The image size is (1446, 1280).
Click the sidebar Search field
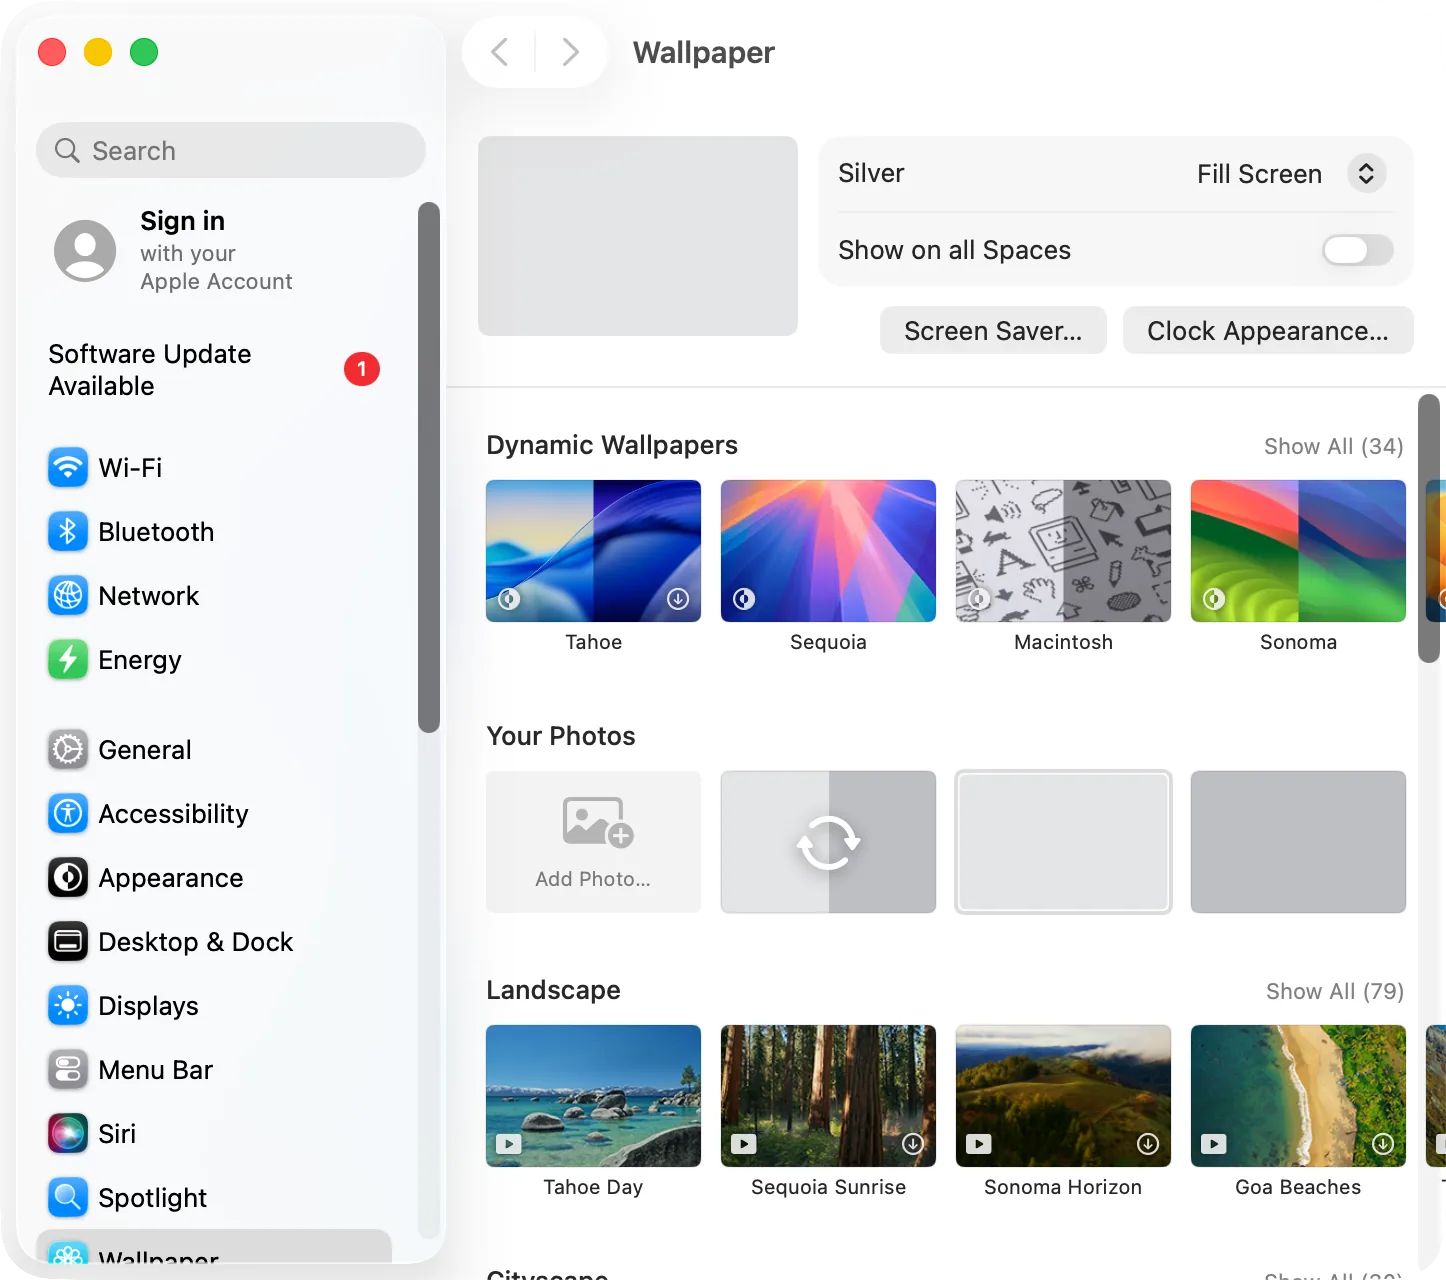pyautogui.click(x=231, y=150)
